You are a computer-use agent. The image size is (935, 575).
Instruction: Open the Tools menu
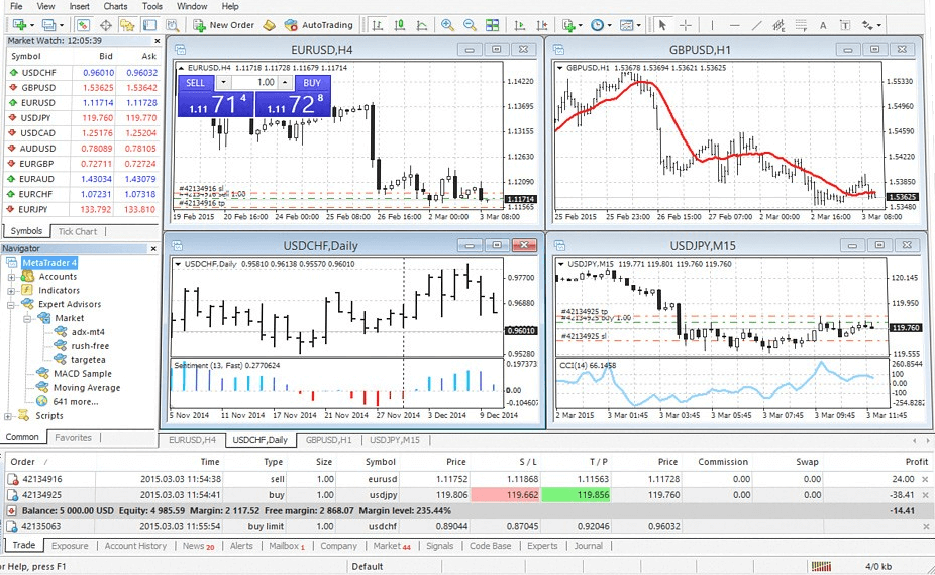152,7
